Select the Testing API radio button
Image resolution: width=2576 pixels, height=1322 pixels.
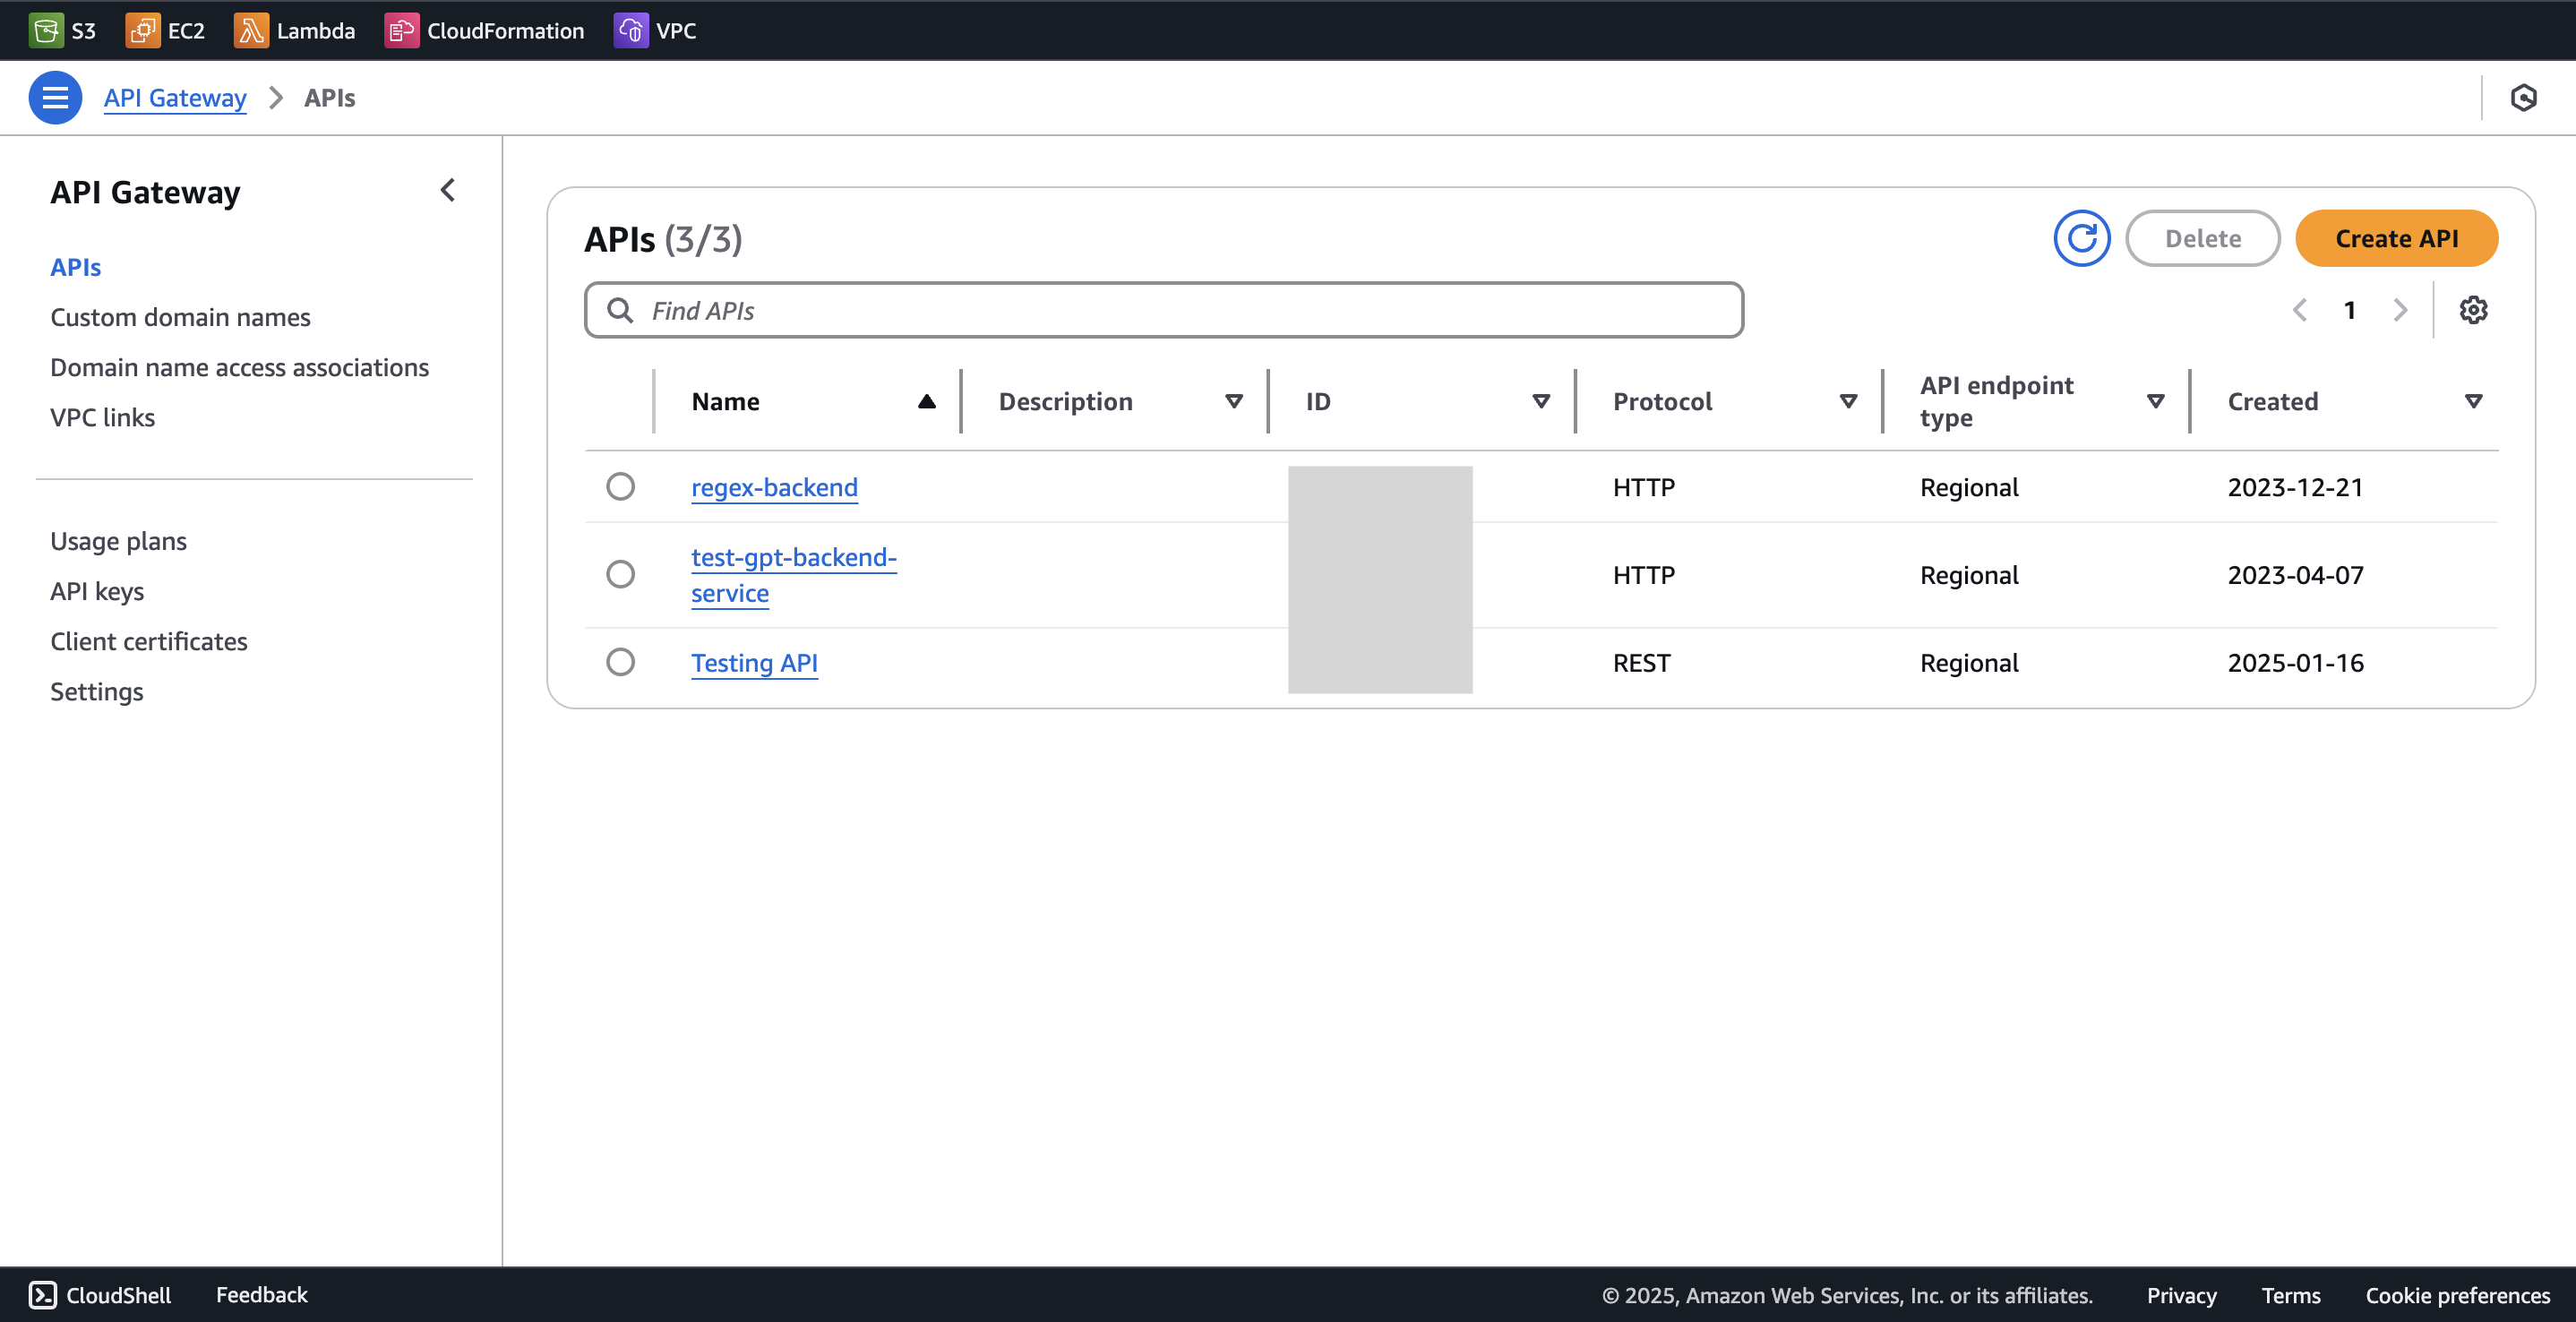pos(620,662)
